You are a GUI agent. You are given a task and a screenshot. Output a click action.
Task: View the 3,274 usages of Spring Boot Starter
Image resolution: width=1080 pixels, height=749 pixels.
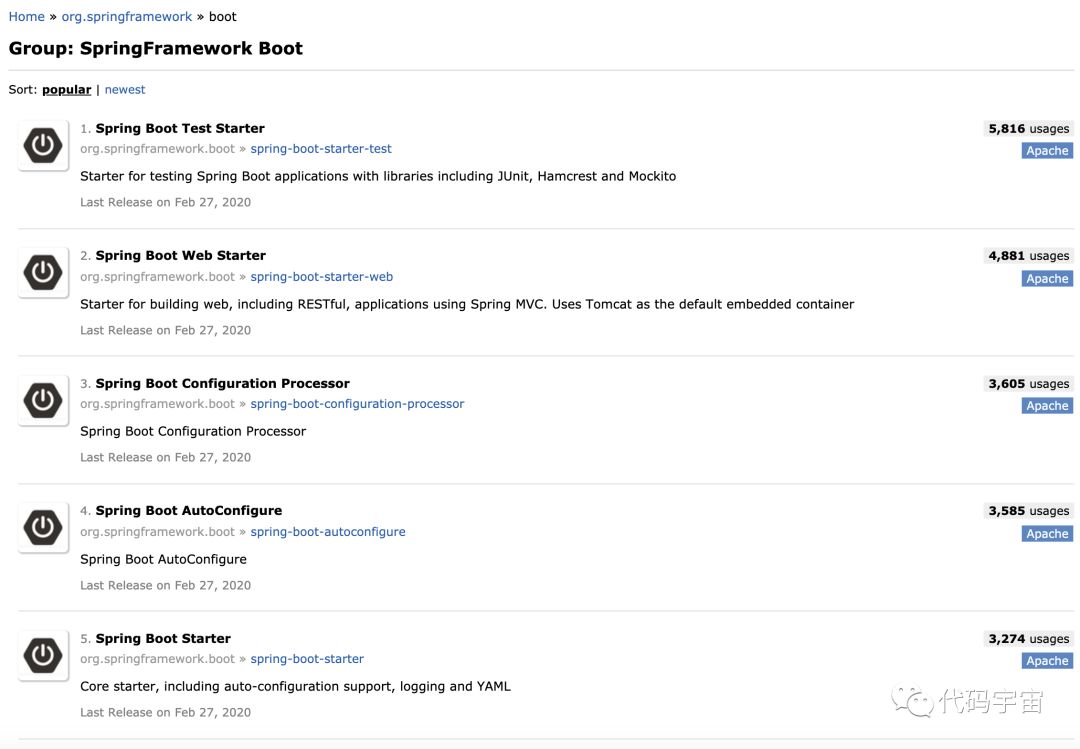tap(1028, 639)
